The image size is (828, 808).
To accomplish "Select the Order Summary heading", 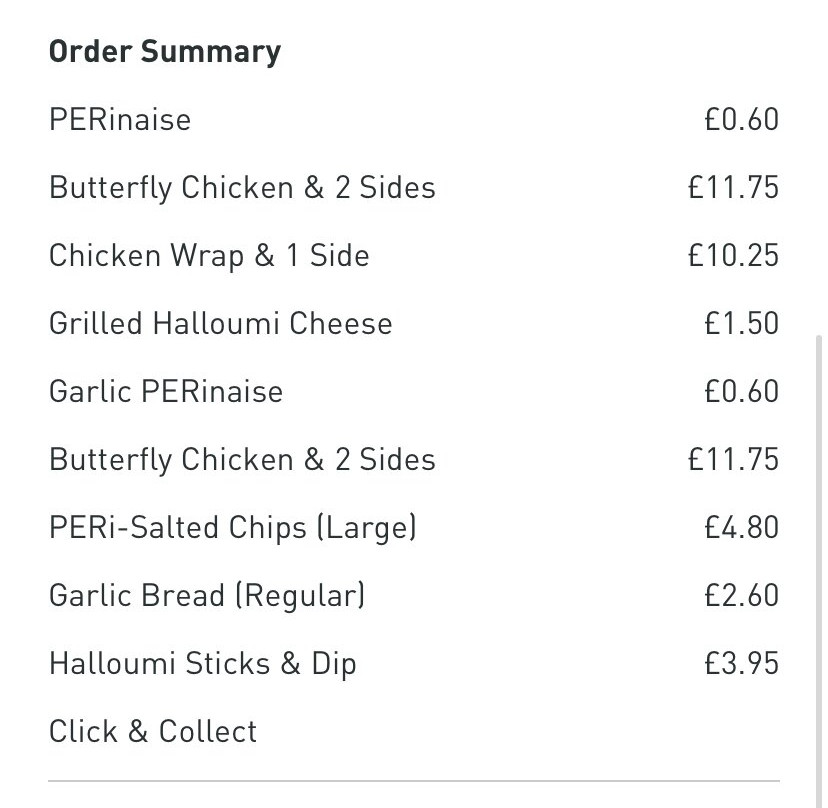I will point(165,52).
